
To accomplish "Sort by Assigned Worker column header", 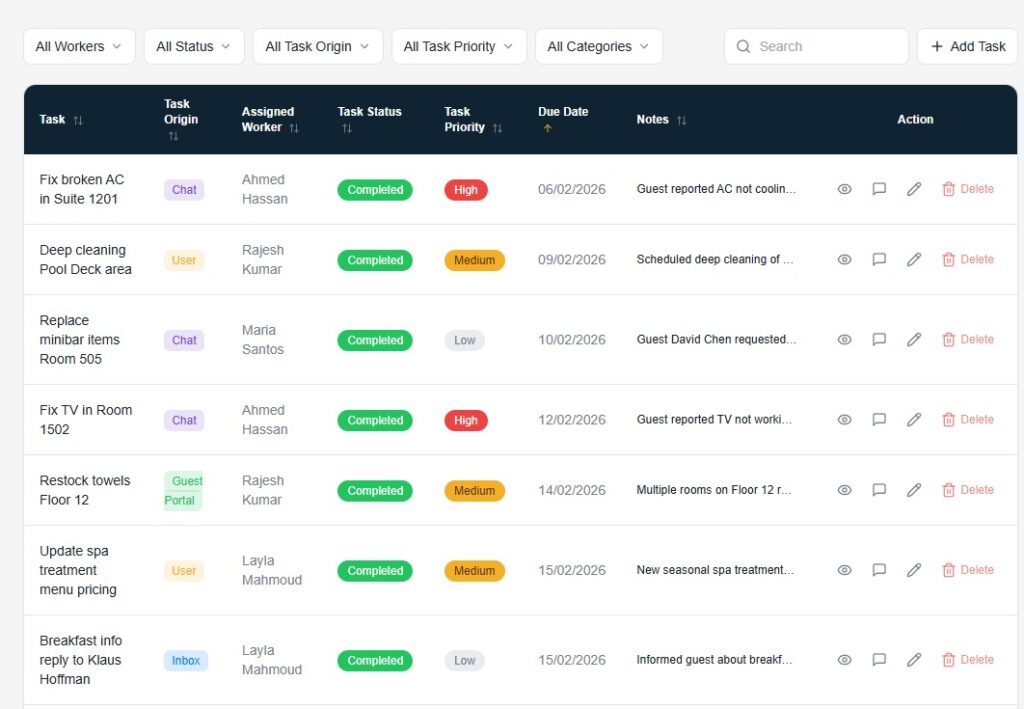I will pos(268,119).
